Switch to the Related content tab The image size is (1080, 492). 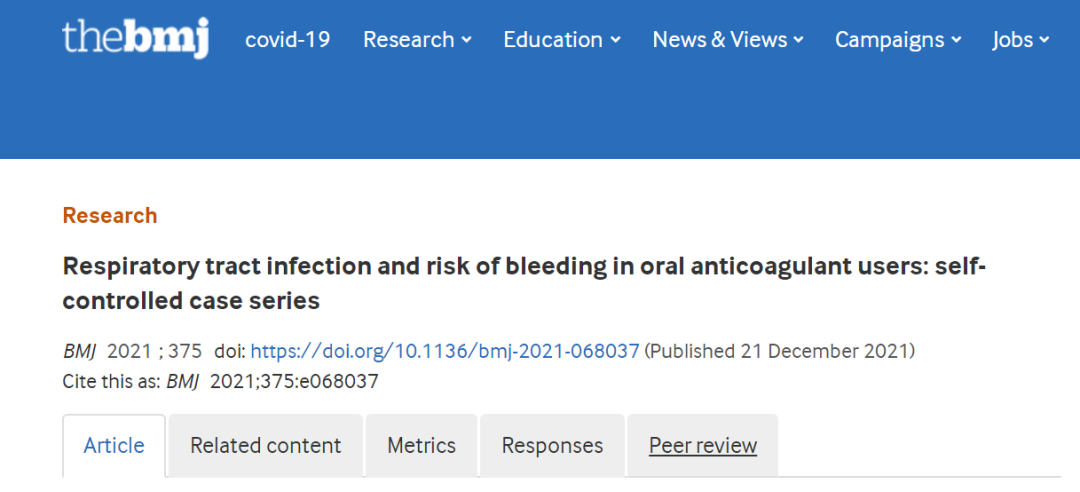266,446
